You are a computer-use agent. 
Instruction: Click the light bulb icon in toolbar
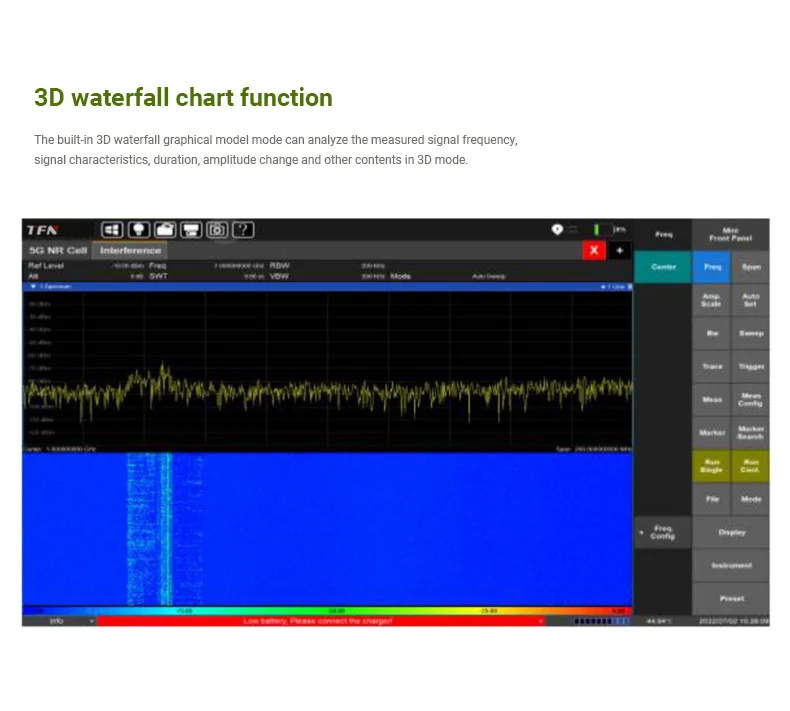139,230
